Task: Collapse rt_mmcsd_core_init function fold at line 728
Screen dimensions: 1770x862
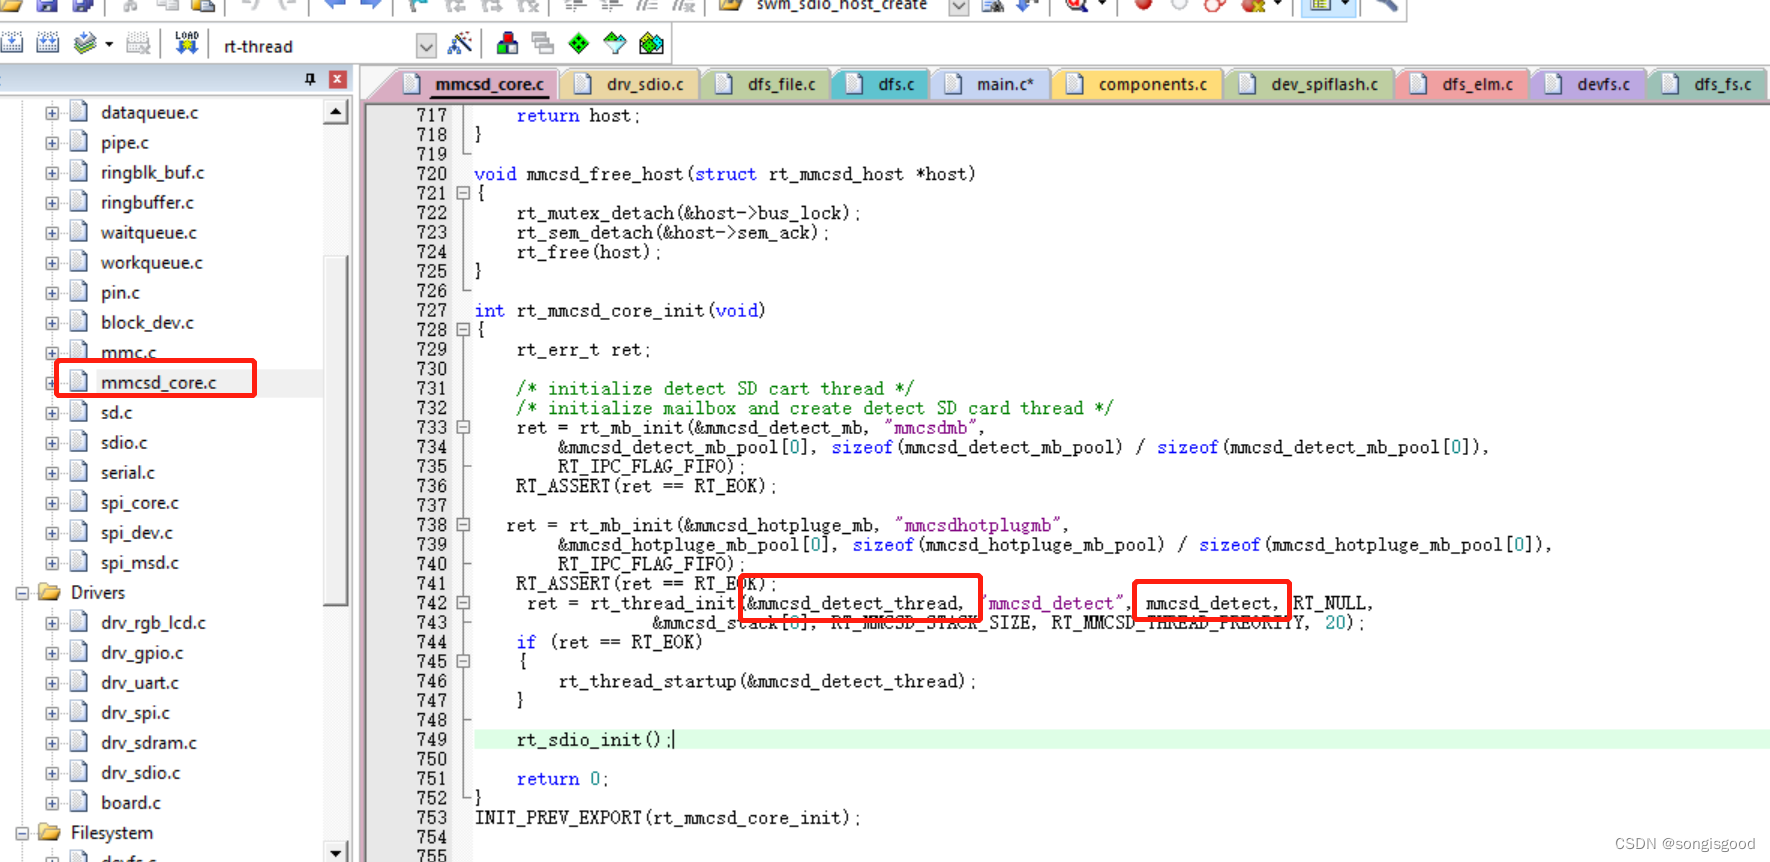Action: (x=463, y=329)
